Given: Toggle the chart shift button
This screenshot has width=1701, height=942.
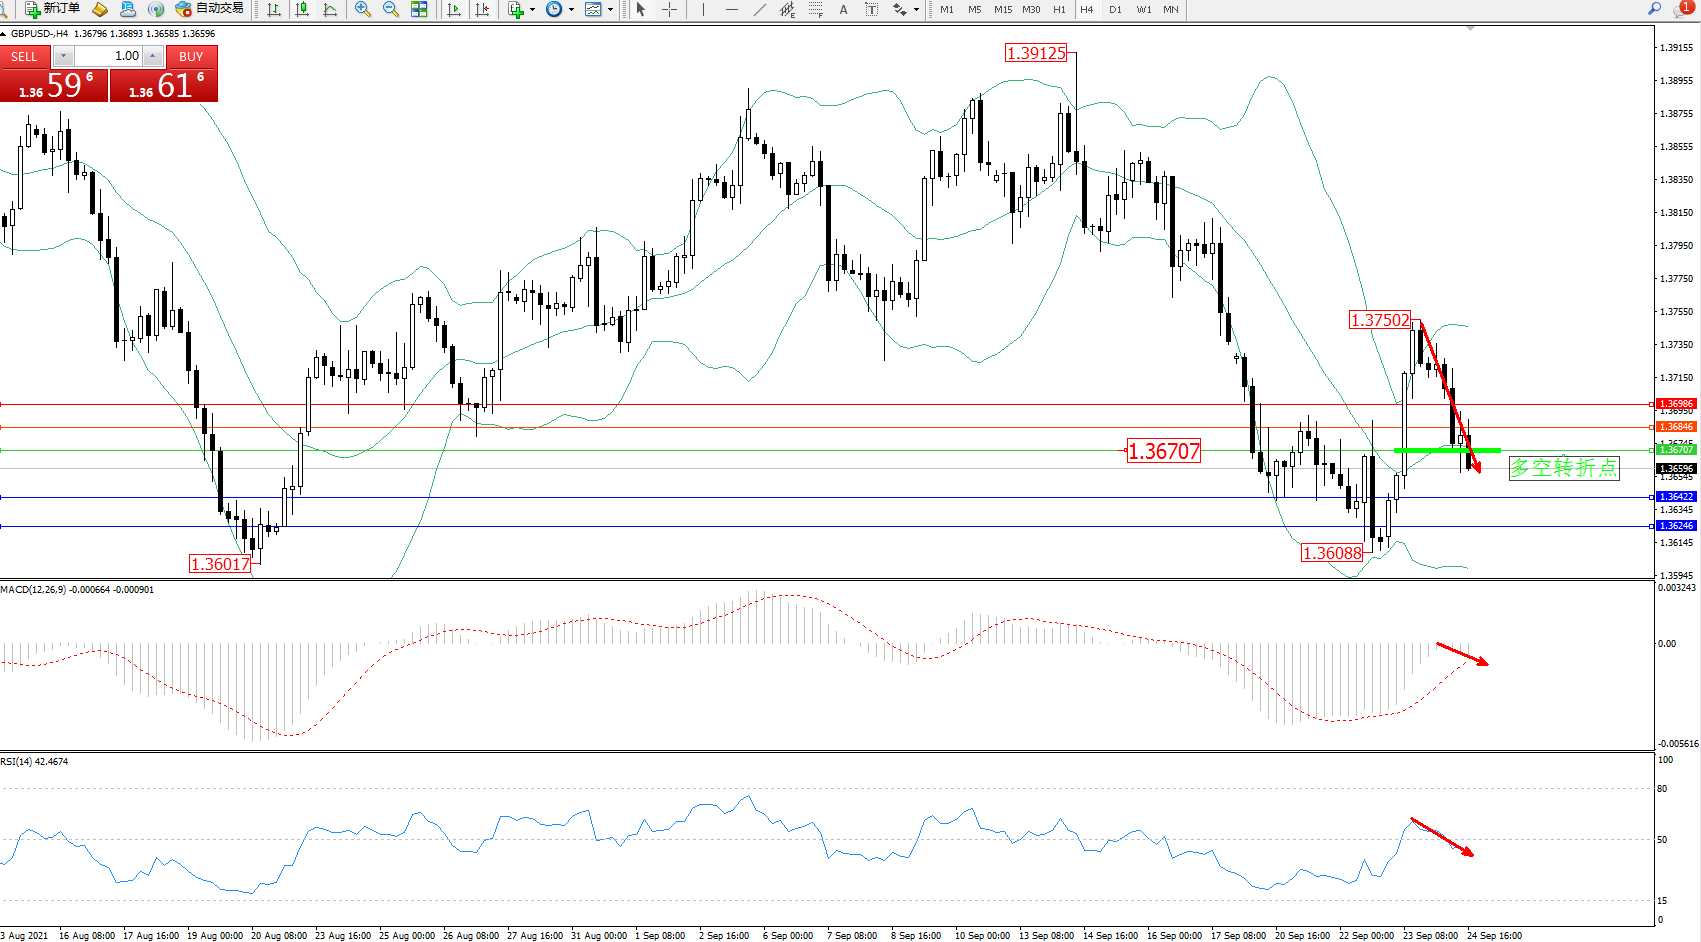Looking at the screenshot, I should [483, 9].
